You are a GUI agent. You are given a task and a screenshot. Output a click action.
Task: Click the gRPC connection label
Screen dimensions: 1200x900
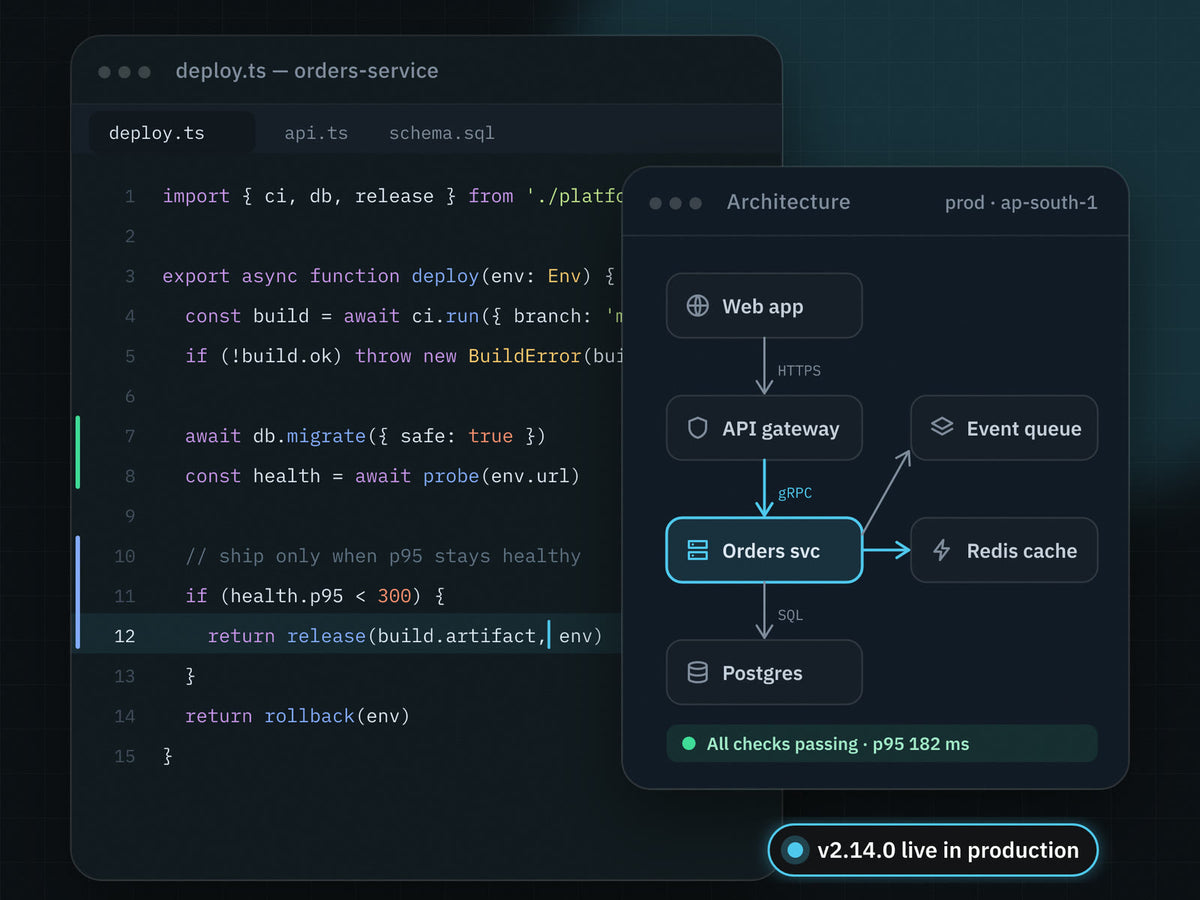pos(795,493)
